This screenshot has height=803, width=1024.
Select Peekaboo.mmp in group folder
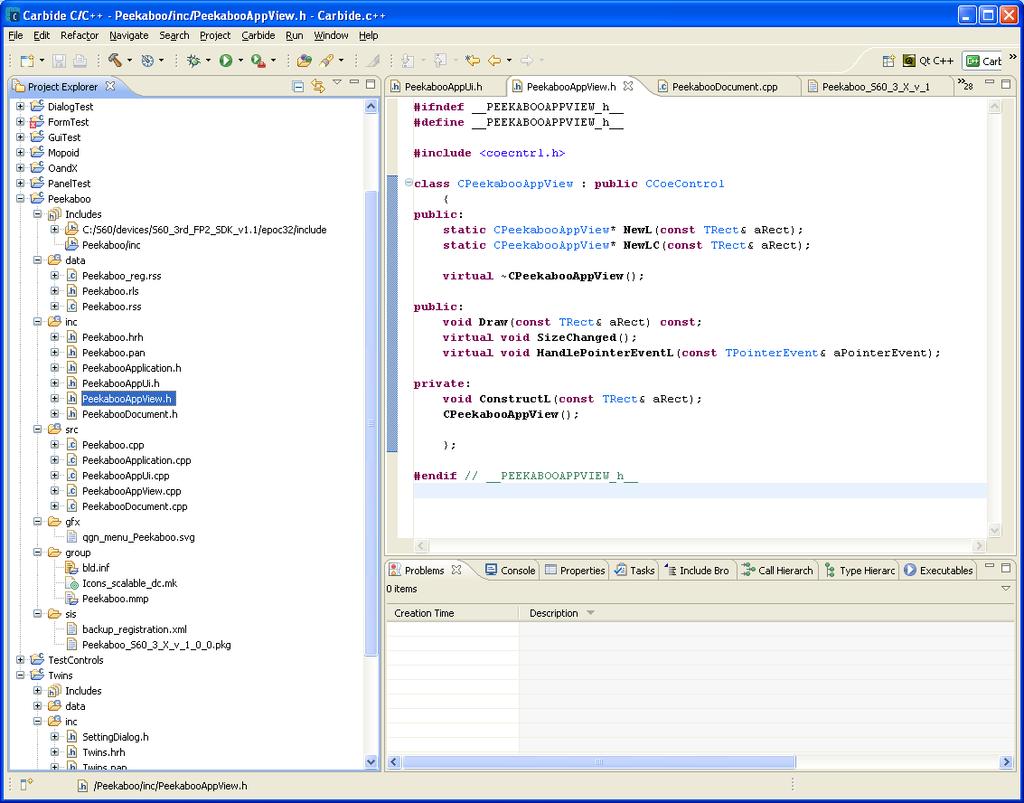115,598
